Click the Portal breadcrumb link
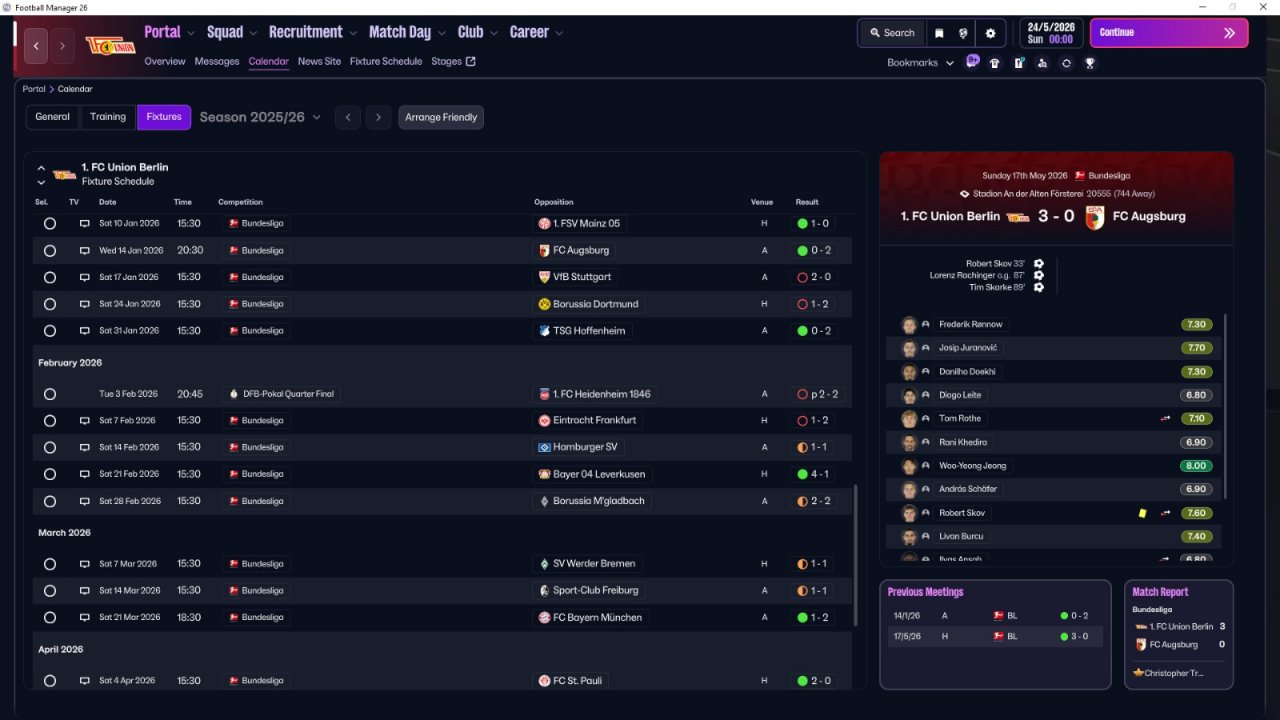 click(x=34, y=89)
